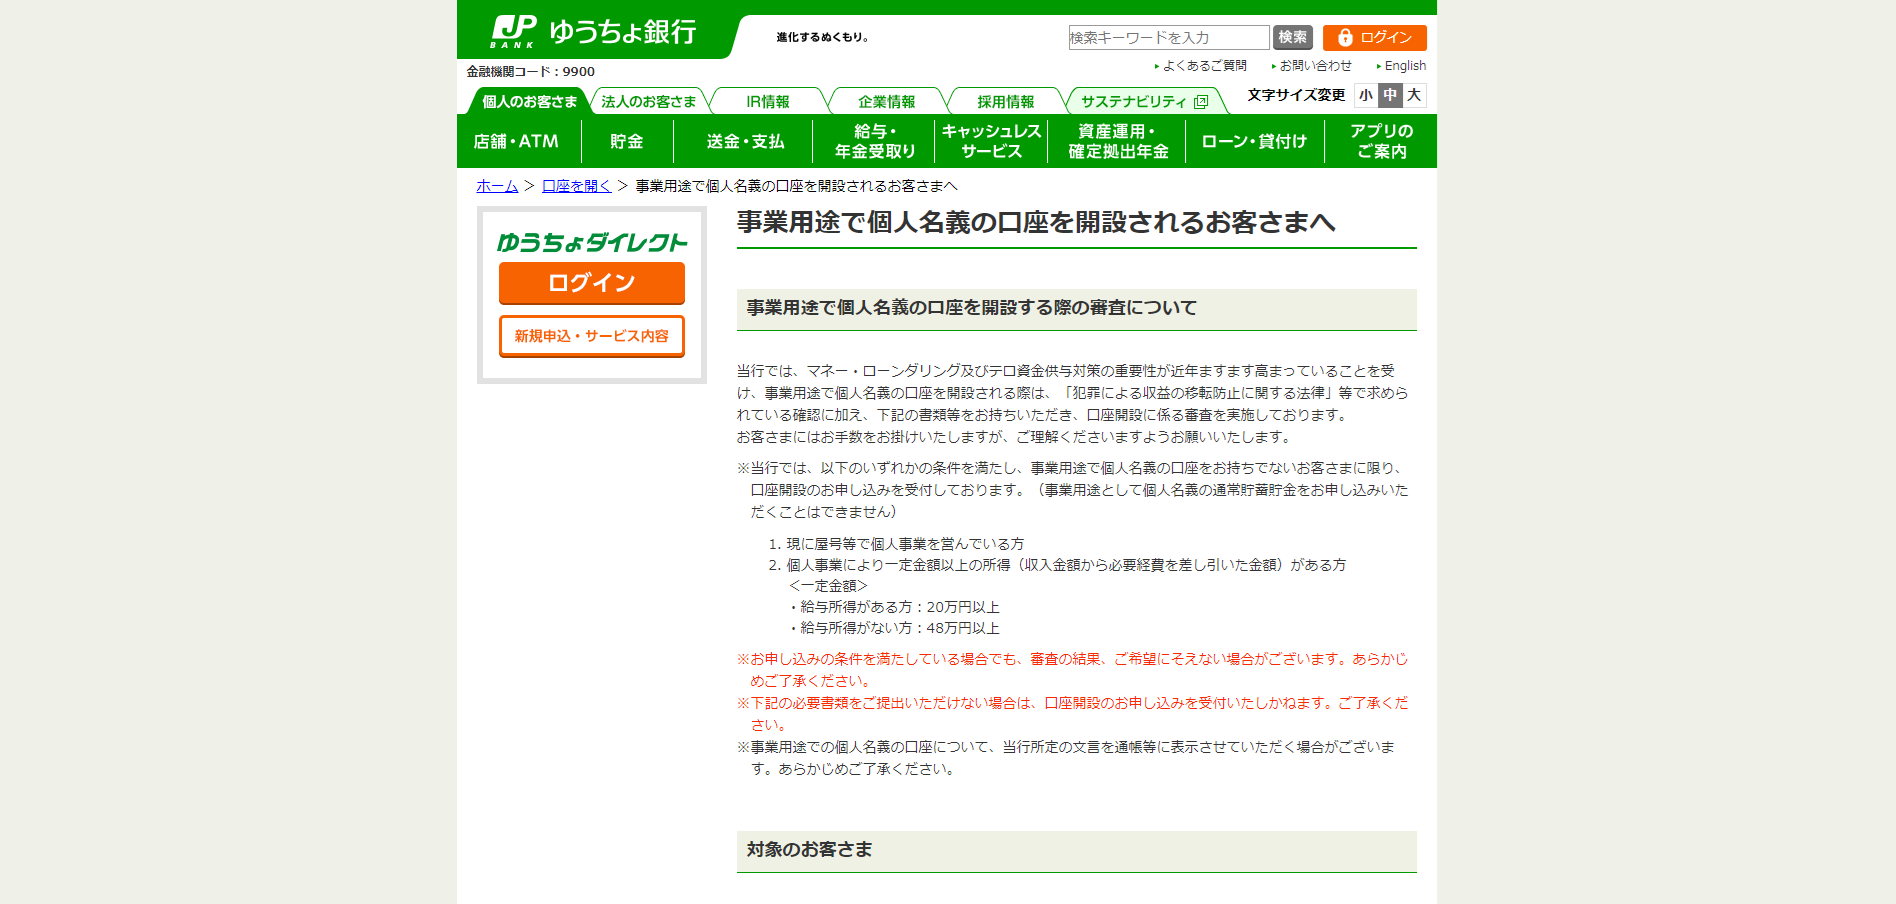Viewport: 1896px width, 904px height.
Task: Open the アプリのご案内 menu item
Action: click(1381, 141)
